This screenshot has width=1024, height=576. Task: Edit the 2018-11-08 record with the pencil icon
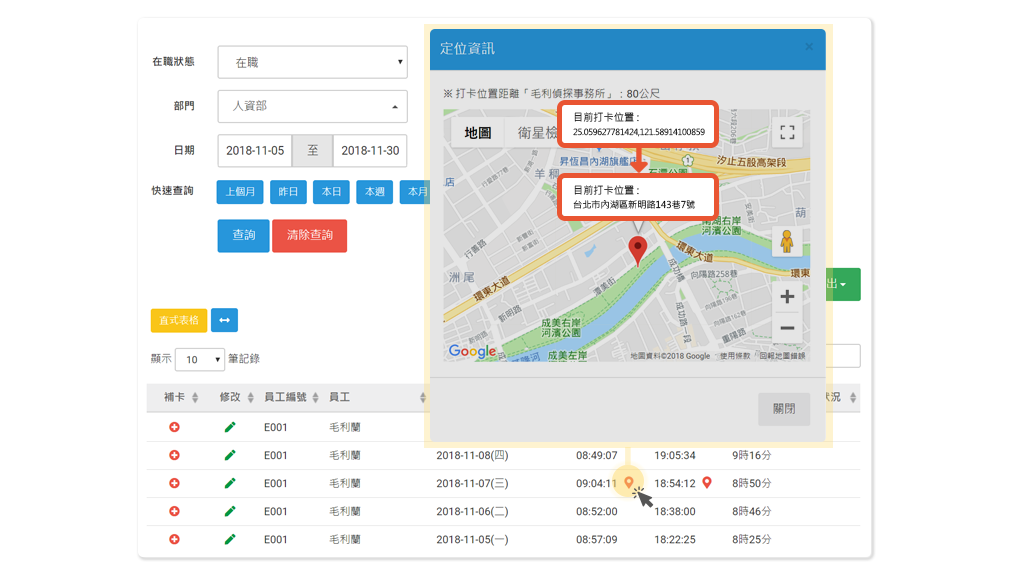pos(230,455)
